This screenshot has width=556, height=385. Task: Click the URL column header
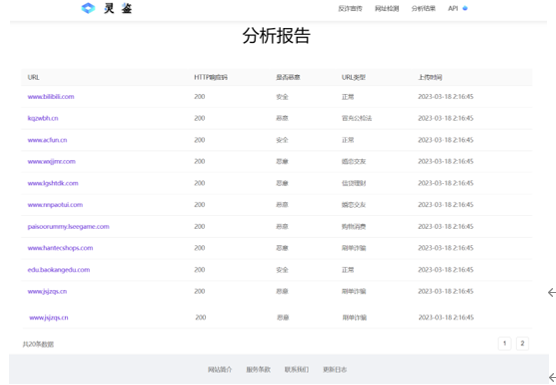click(33, 77)
